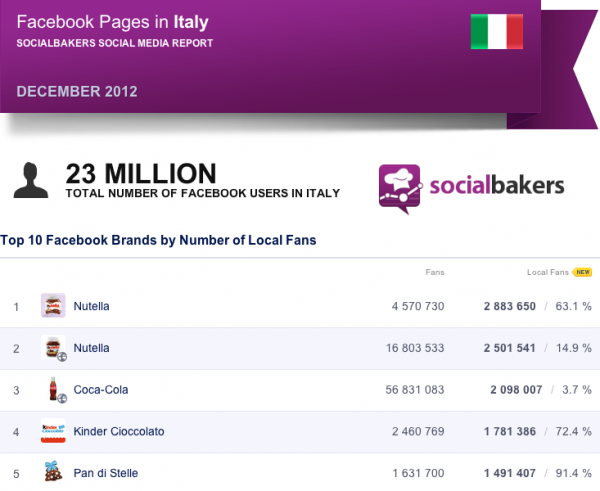The height and width of the screenshot is (491, 600).
Task: Click the Fans column header
Action: pyautogui.click(x=435, y=272)
